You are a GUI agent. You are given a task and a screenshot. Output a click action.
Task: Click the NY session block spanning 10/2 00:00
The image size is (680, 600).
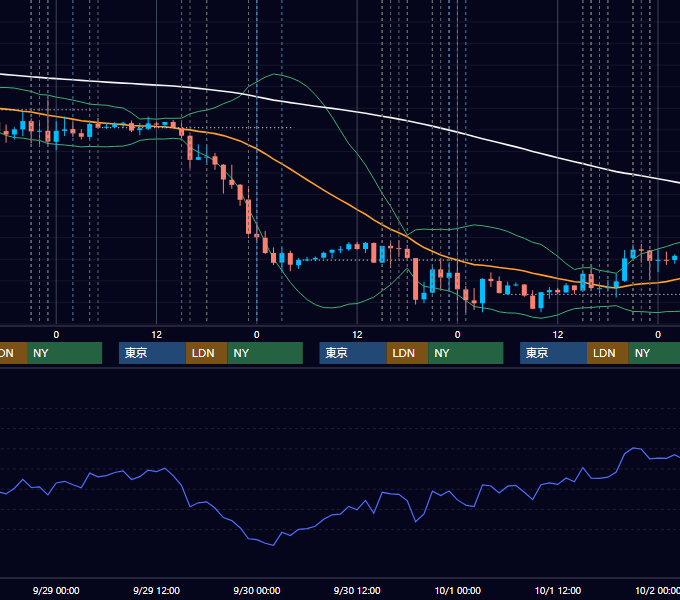[x=654, y=353]
